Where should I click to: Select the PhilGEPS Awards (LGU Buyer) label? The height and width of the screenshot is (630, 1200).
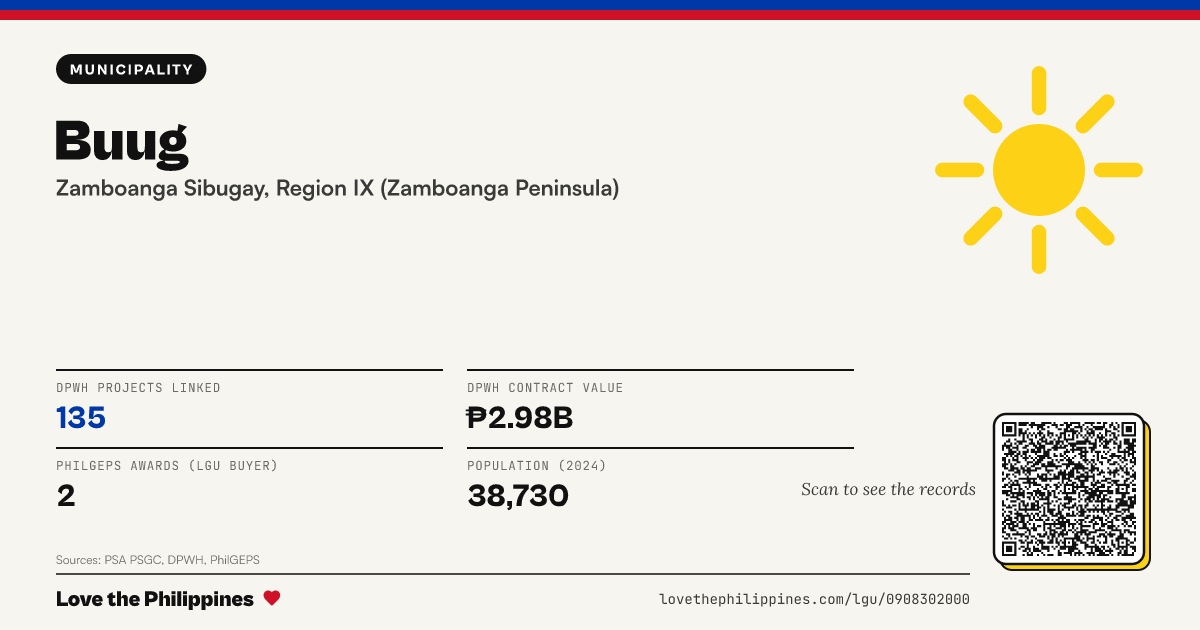point(167,466)
